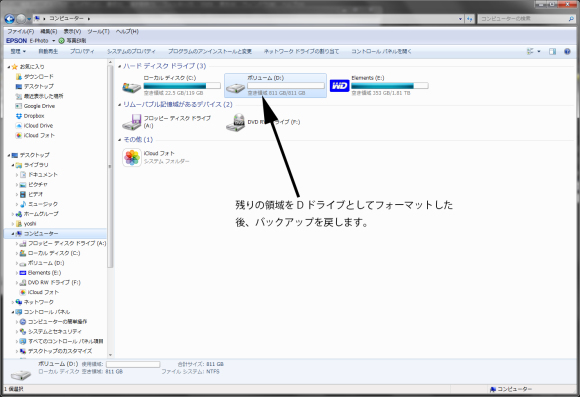Click Uninstall or change a program button

point(210,51)
